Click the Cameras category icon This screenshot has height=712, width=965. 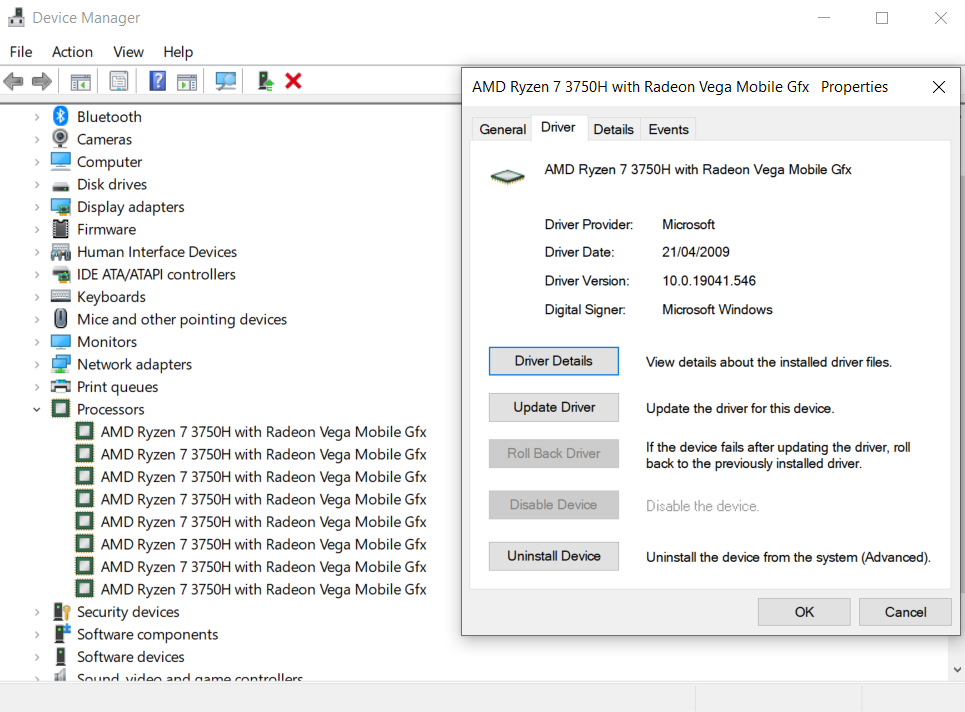pyautogui.click(x=60, y=138)
